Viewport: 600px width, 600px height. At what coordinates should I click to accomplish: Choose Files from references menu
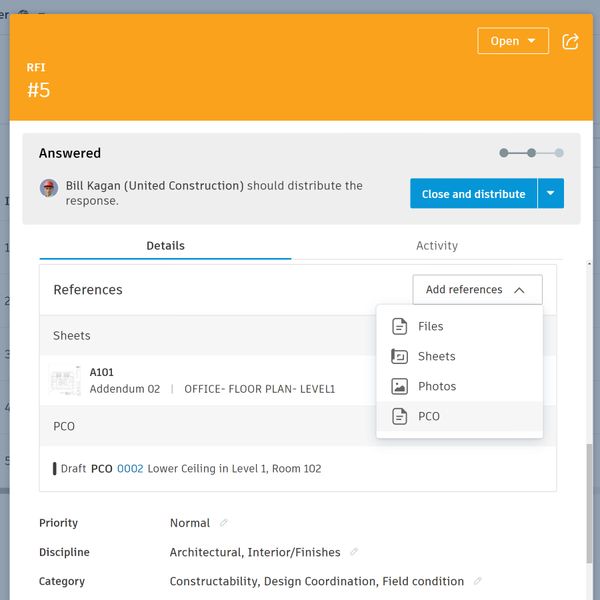(x=430, y=326)
